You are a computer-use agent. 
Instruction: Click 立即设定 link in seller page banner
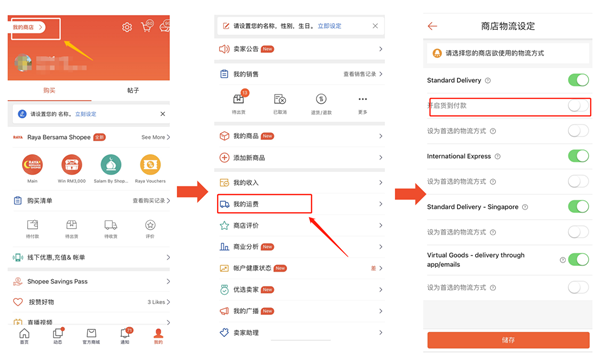pyautogui.click(x=329, y=26)
